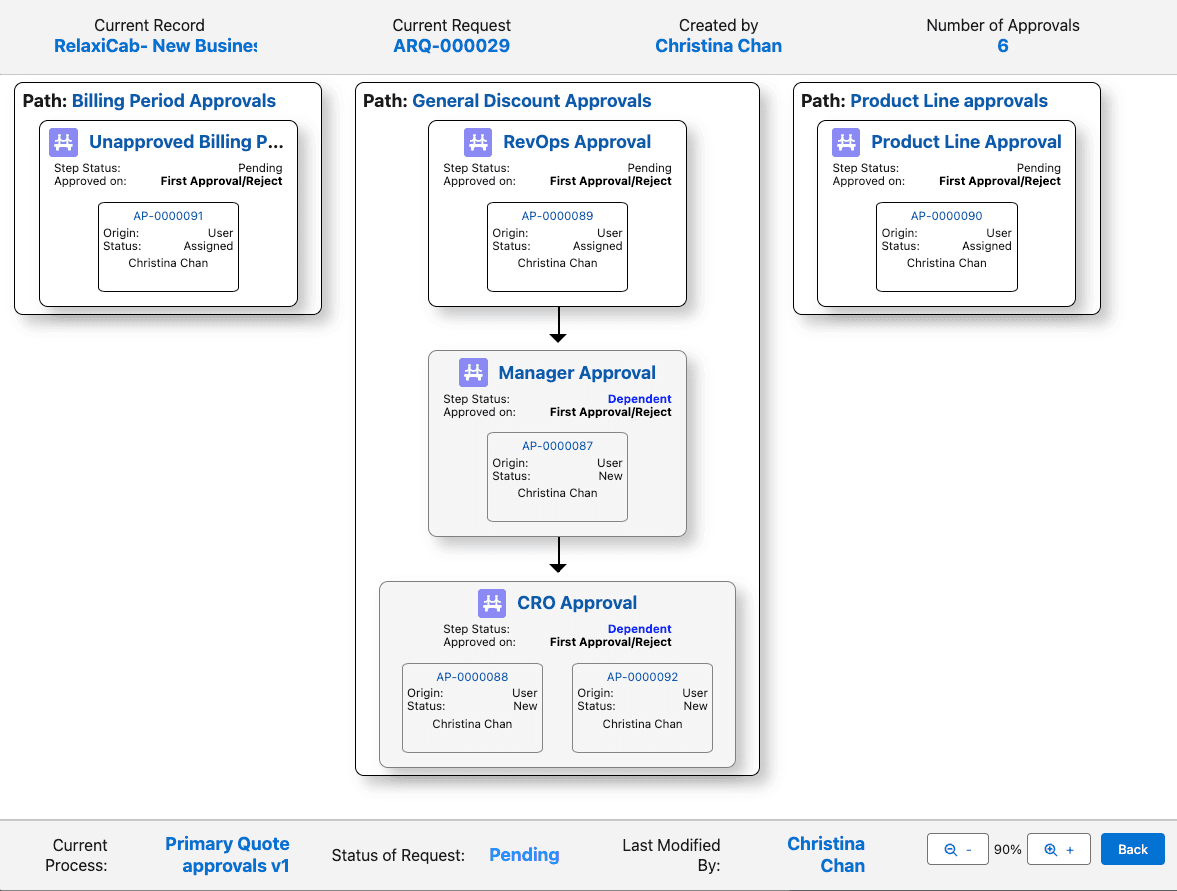Click the Pending status in RevOps Approval

pyautogui.click(x=649, y=168)
